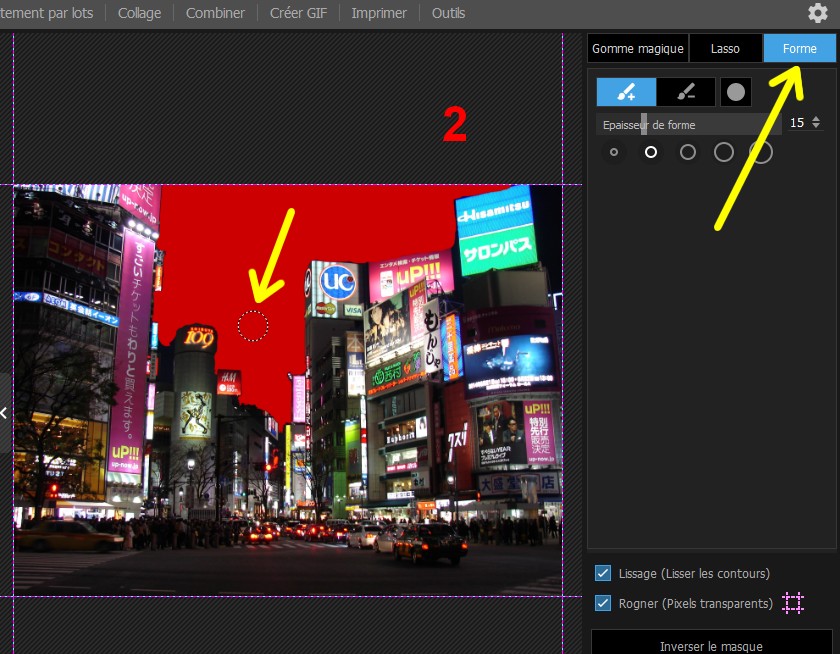The width and height of the screenshot is (840, 654).
Task: Switch to the Lasso tab
Action: tap(725, 48)
